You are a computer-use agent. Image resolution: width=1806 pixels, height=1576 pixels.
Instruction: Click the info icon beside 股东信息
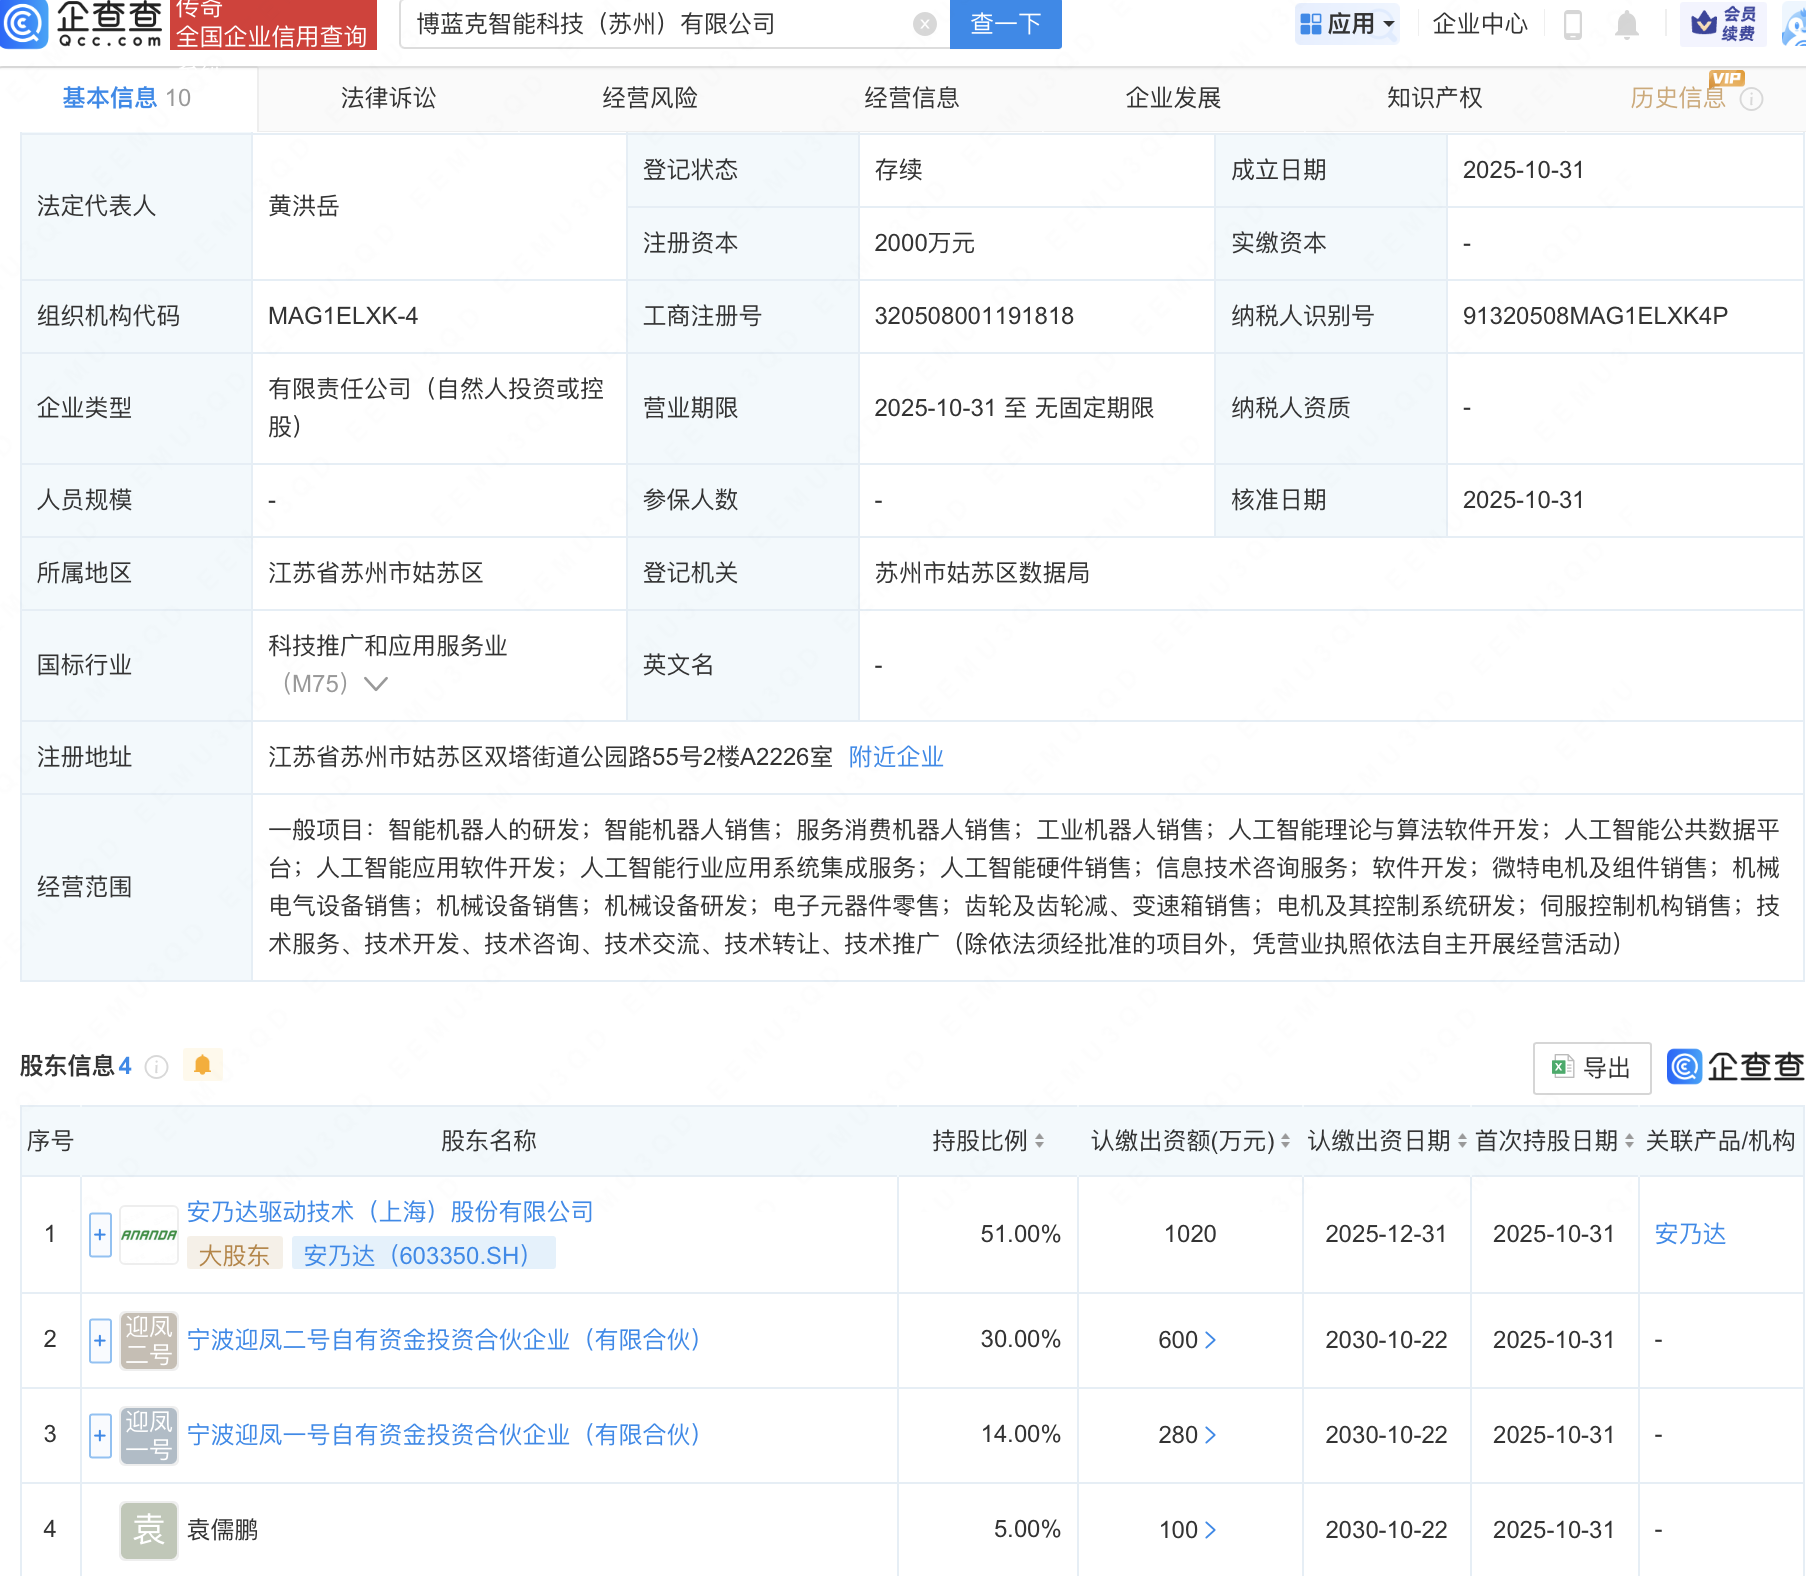pyautogui.click(x=156, y=1067)
